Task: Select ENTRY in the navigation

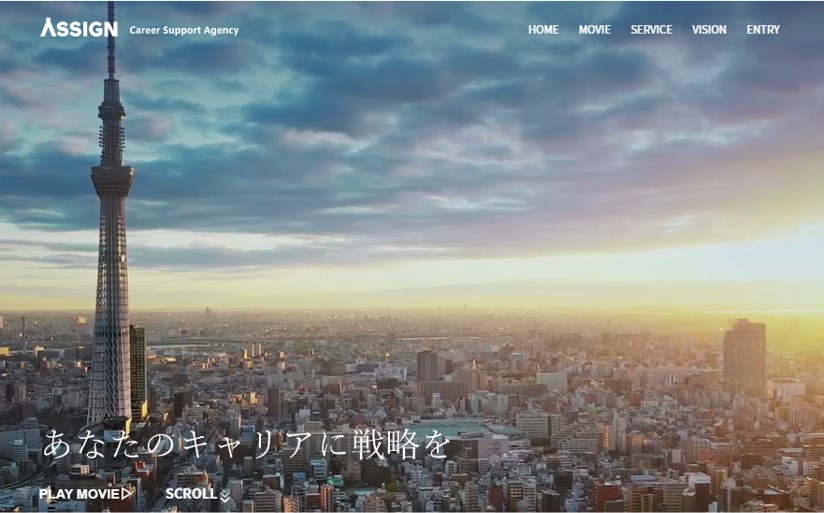Action: coord(763,30)
